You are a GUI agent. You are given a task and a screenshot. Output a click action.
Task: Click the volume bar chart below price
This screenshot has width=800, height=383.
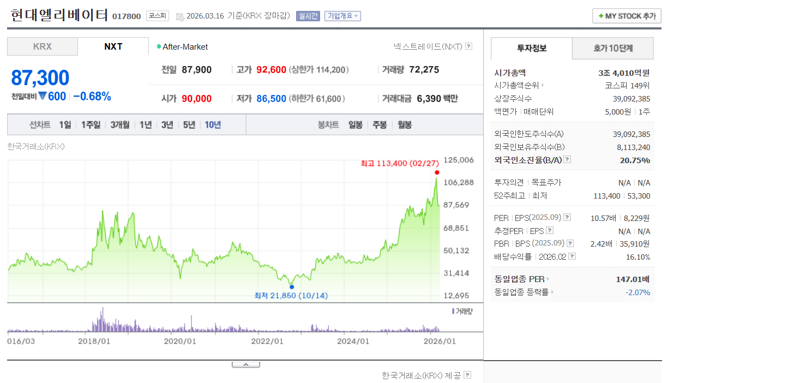click(x=223, y=320)
